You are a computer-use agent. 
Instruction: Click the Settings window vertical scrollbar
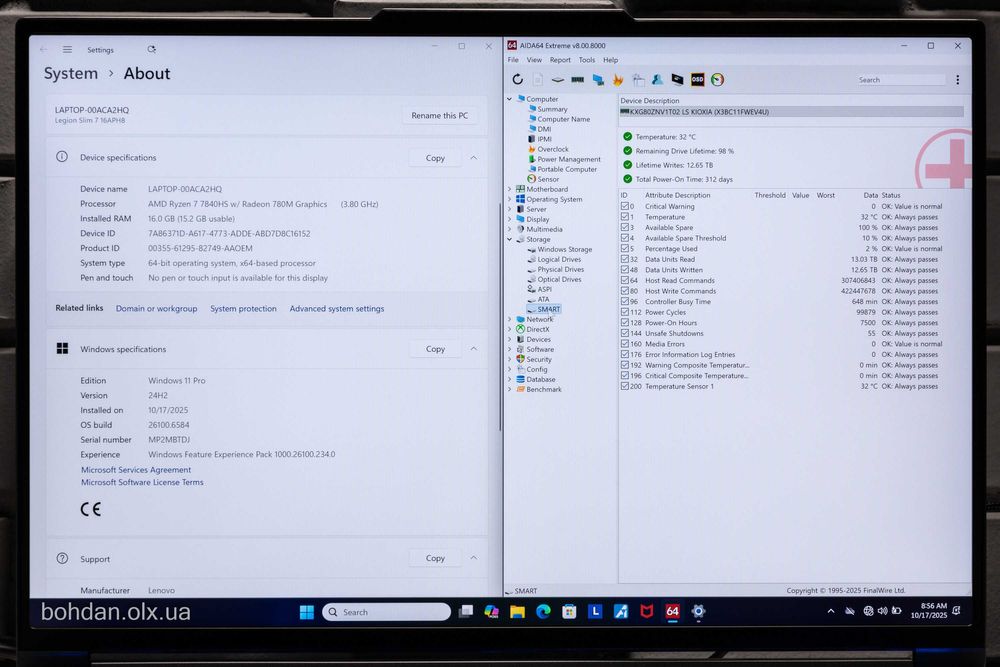[500, 317]
